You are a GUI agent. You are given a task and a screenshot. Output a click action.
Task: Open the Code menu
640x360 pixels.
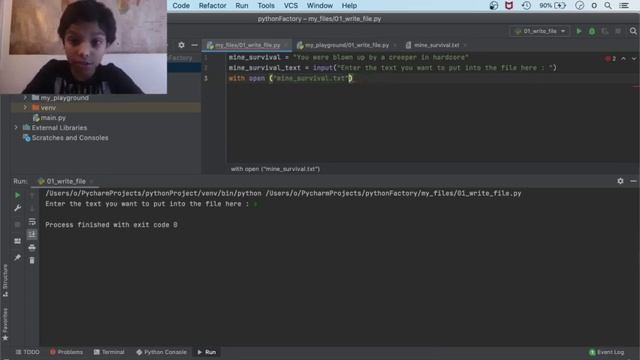coord(181,5)
